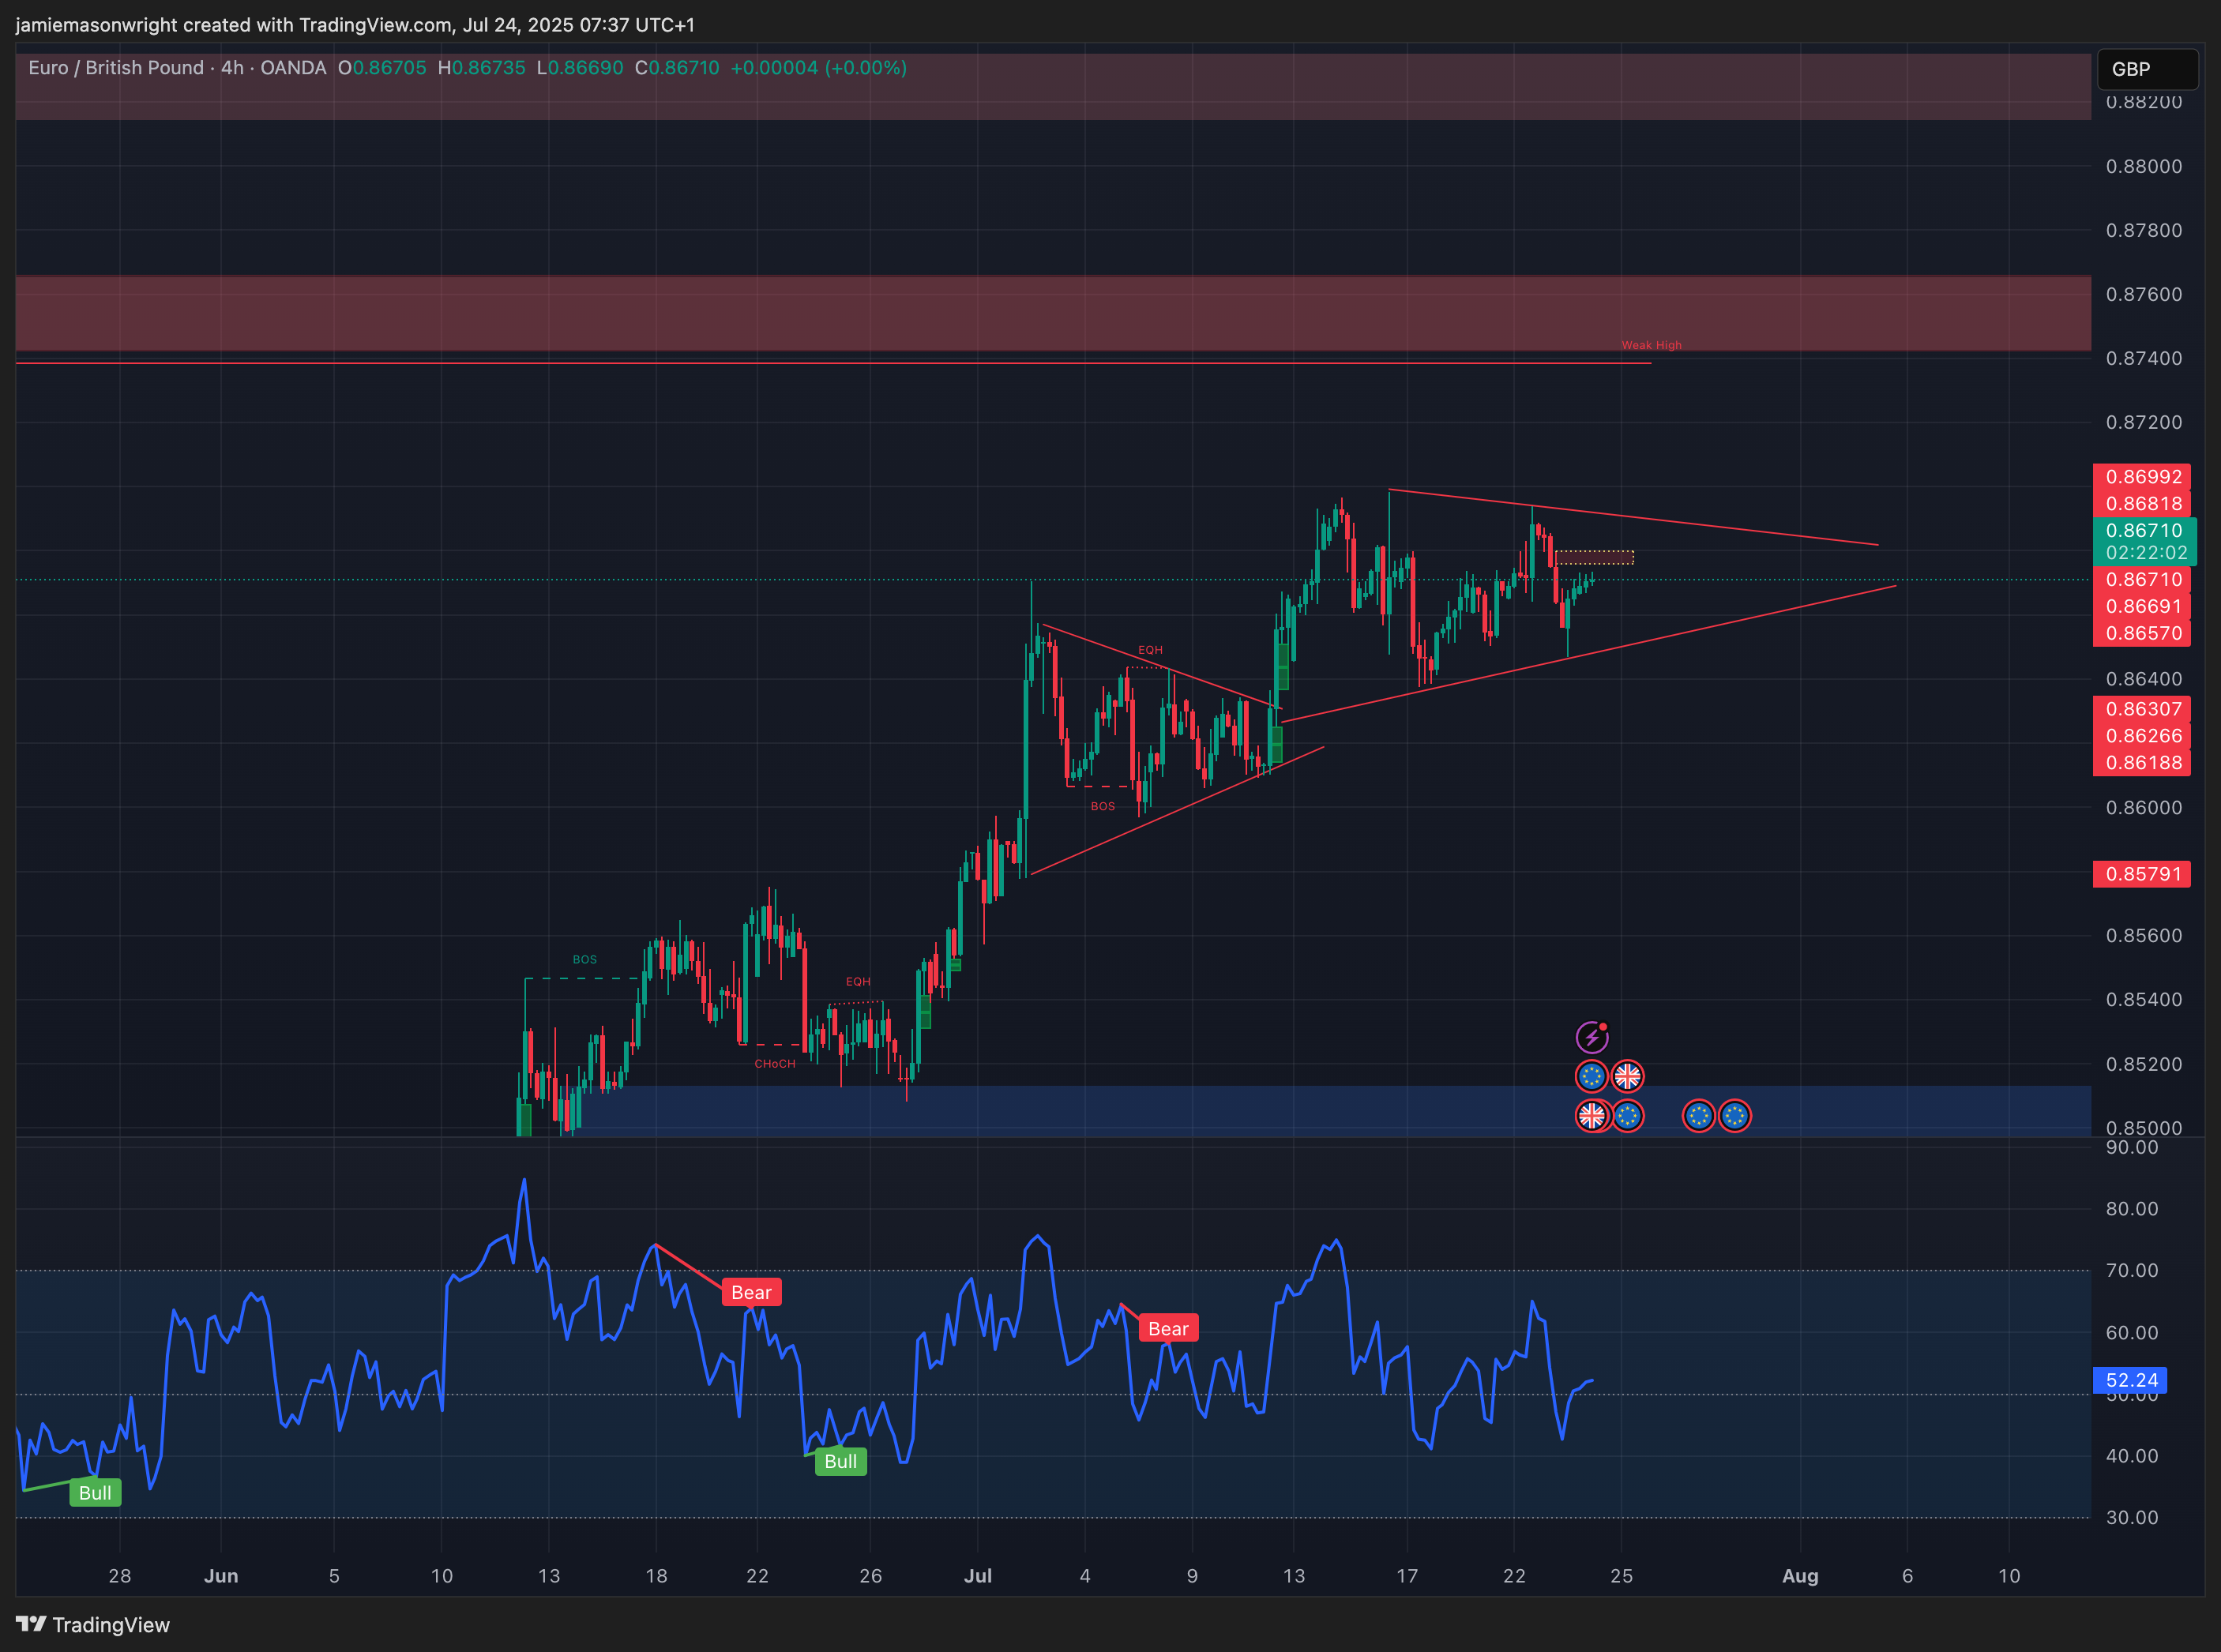Click the 'CHoCH' structure label

click(775, 1063)
